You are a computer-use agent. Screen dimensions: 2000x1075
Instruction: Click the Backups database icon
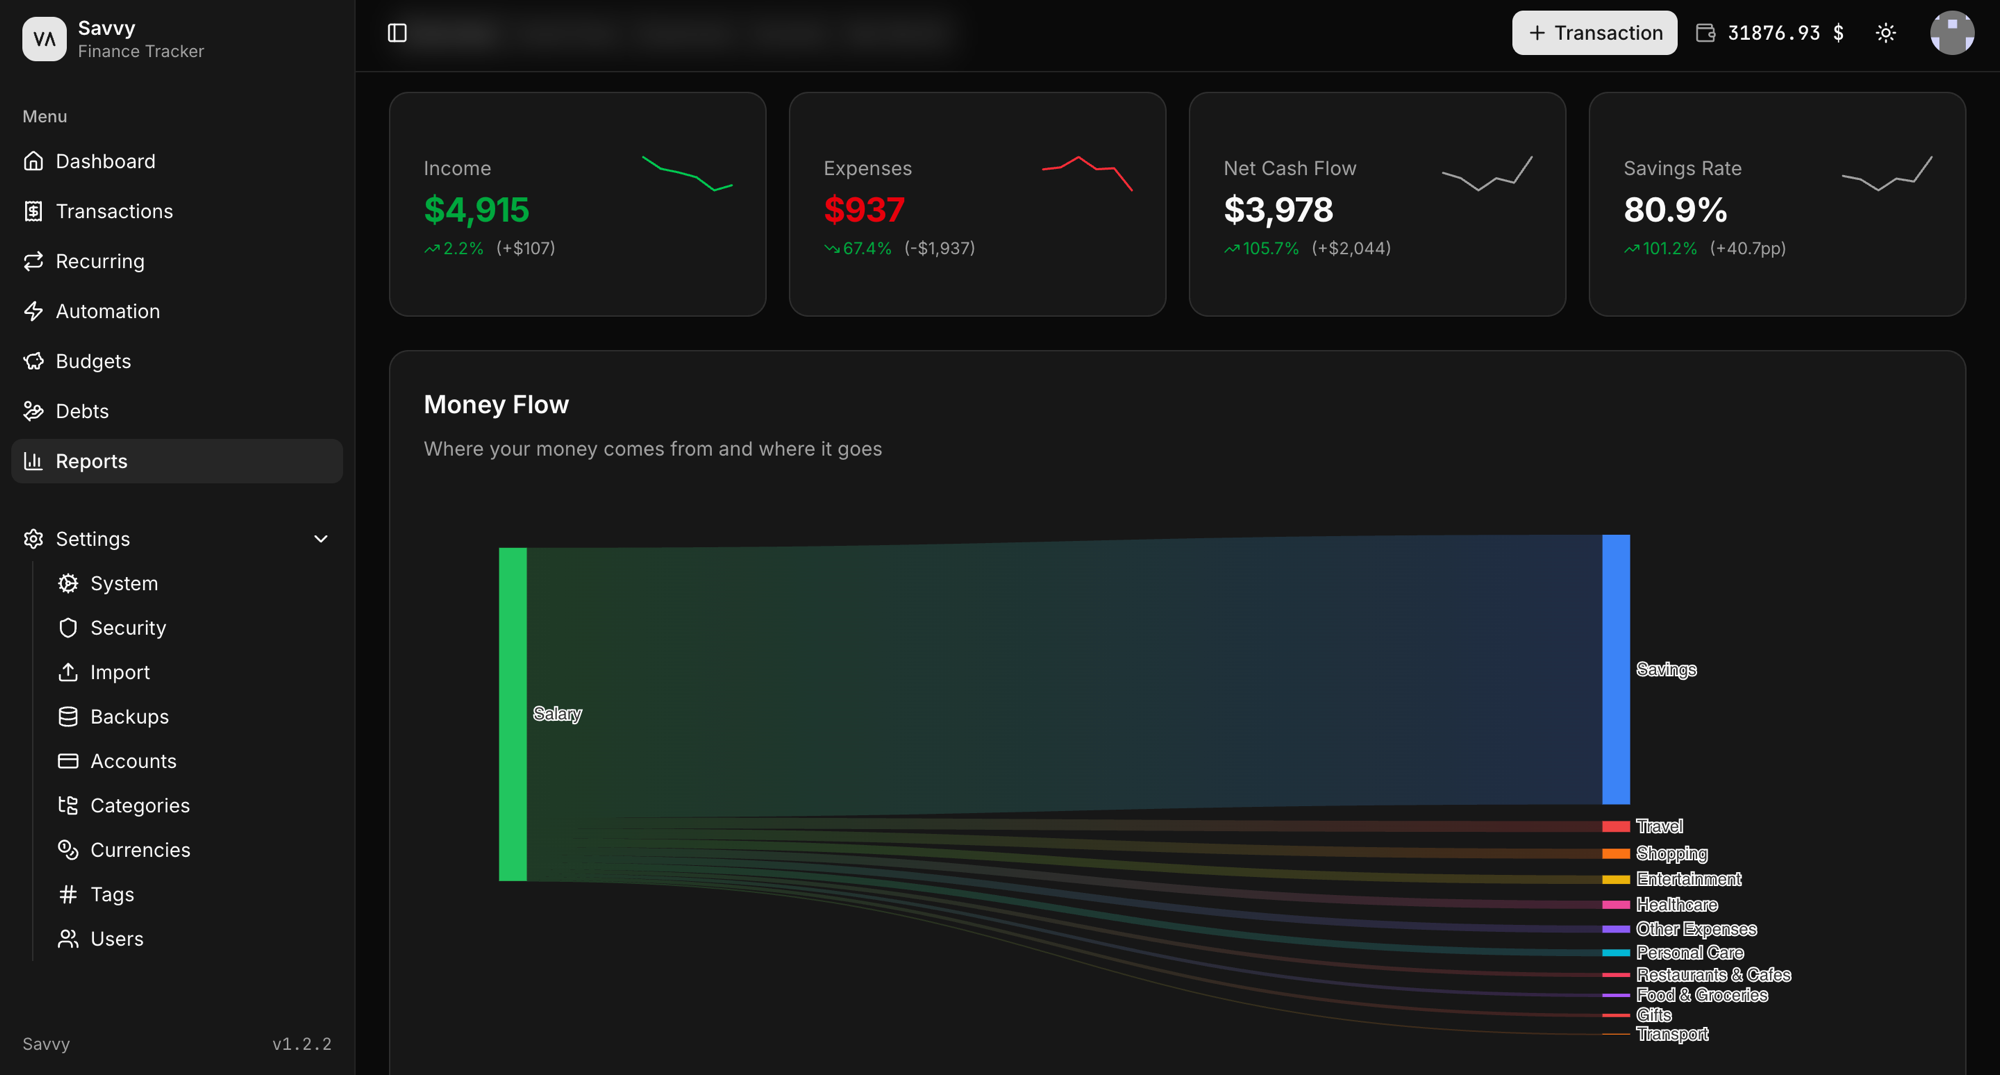click(x=68, y=717)
